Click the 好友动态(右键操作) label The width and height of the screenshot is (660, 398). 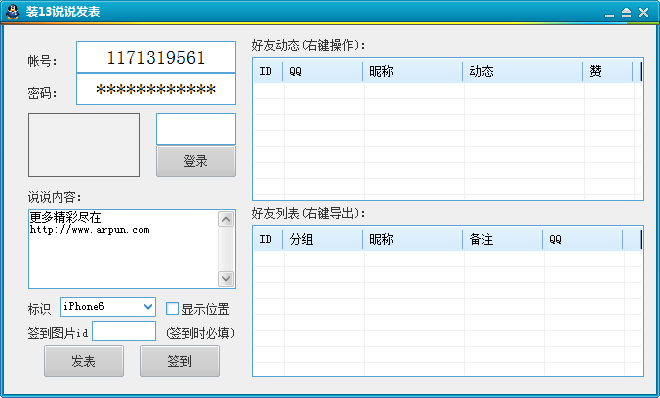click(x=309, y=45)
